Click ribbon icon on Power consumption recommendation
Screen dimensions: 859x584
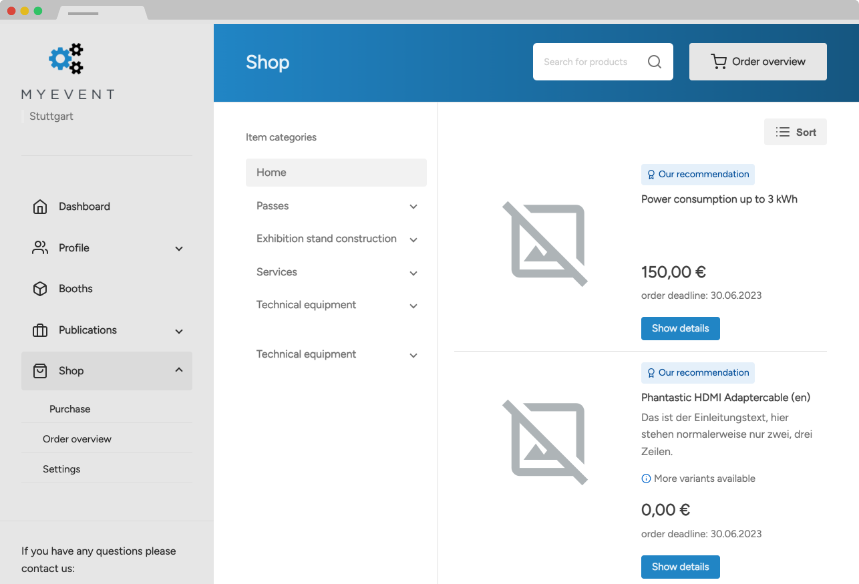click(651, 175)
